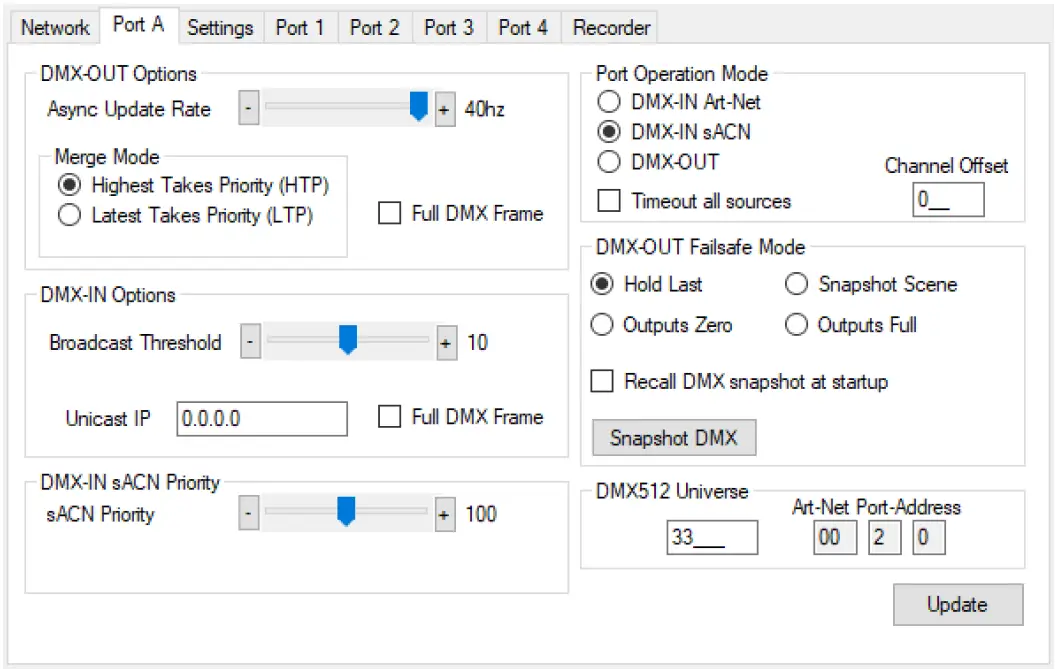
Task: Enable Recall DMX snapshot at startup
Action: coord(601,381)
